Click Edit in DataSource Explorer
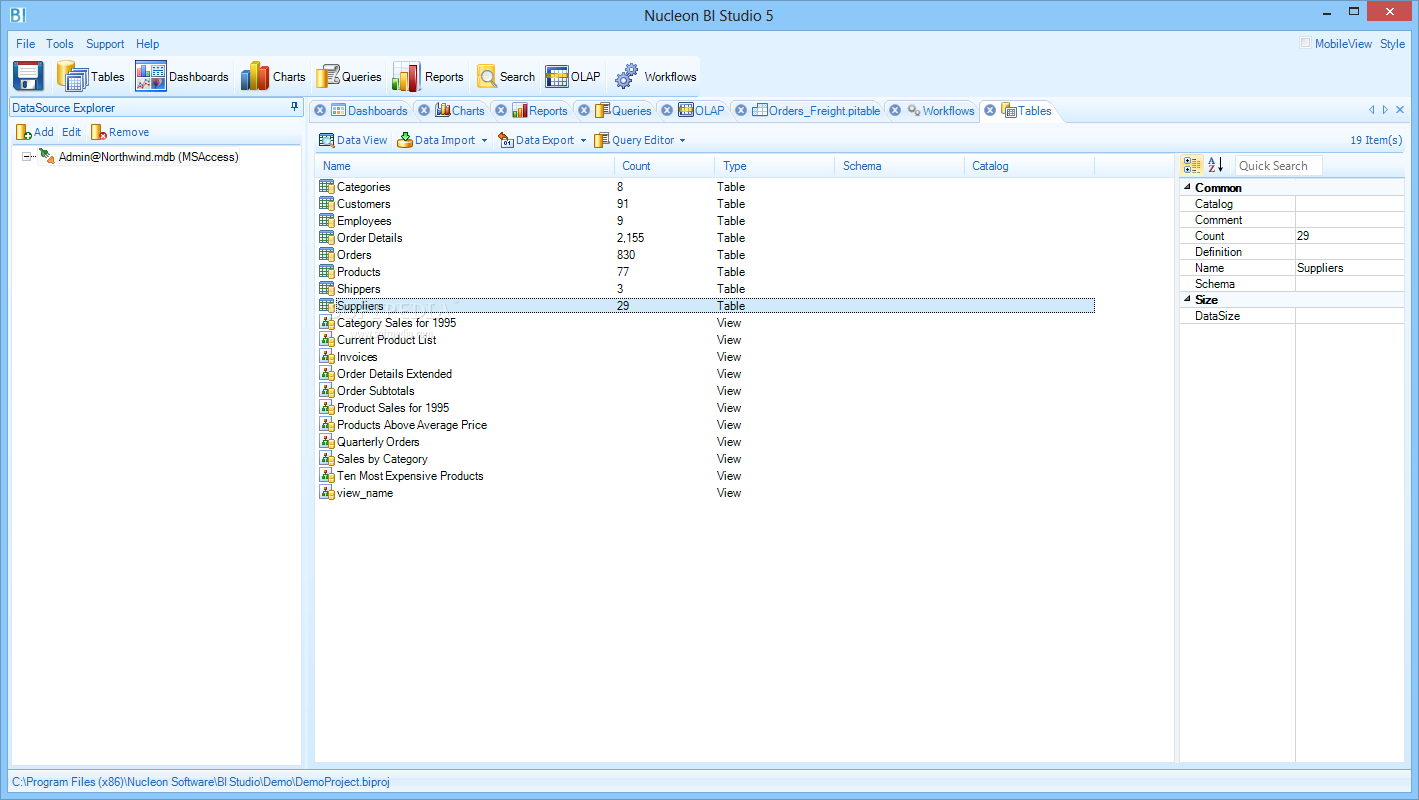This screenshot has height=800, width=1419. [x=71, y=132]
